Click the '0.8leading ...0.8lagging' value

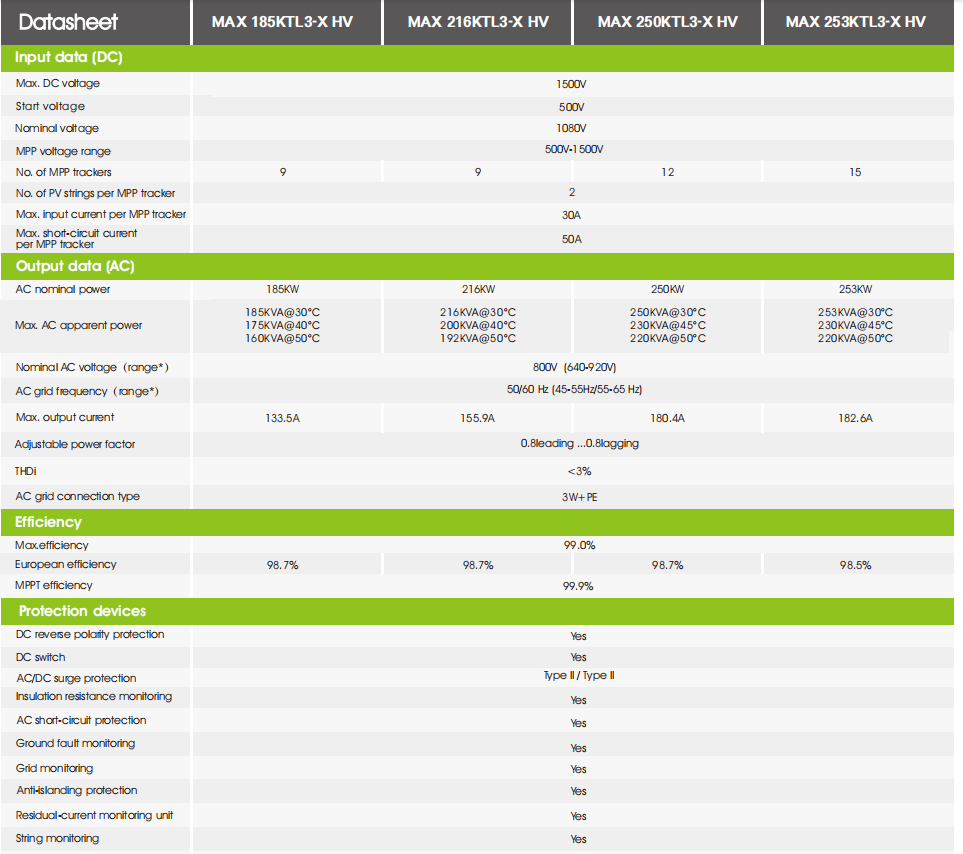click(x=580, y=443)
